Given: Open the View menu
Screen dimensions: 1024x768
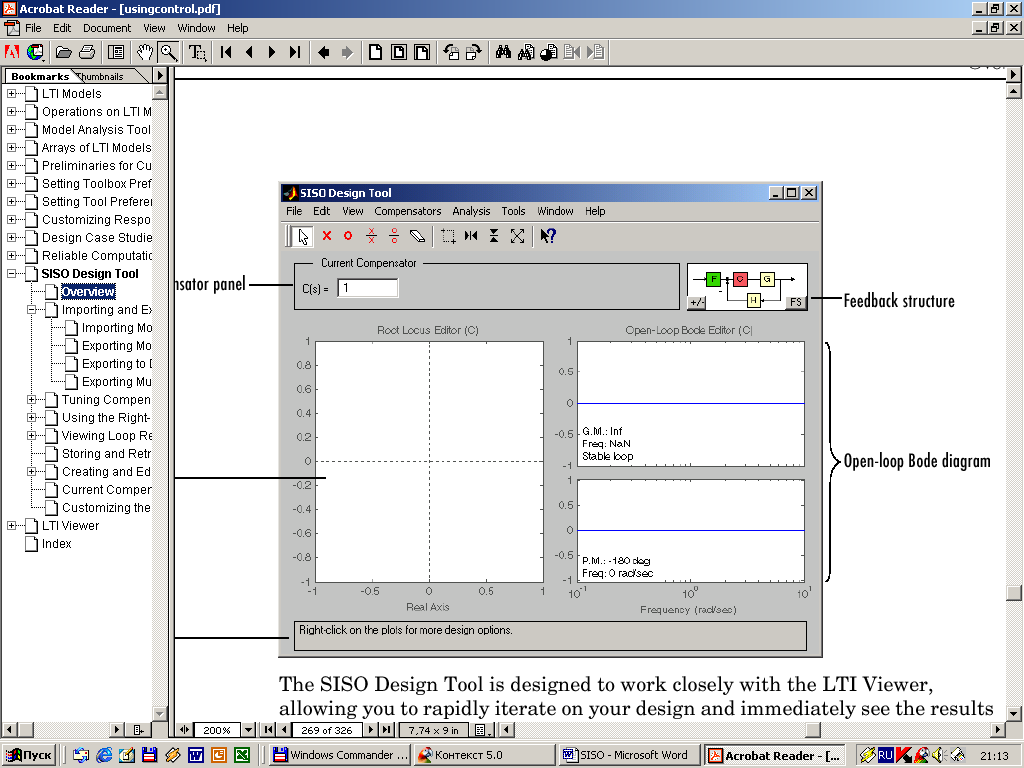Looking at the screenshot, I should point(154,28).
